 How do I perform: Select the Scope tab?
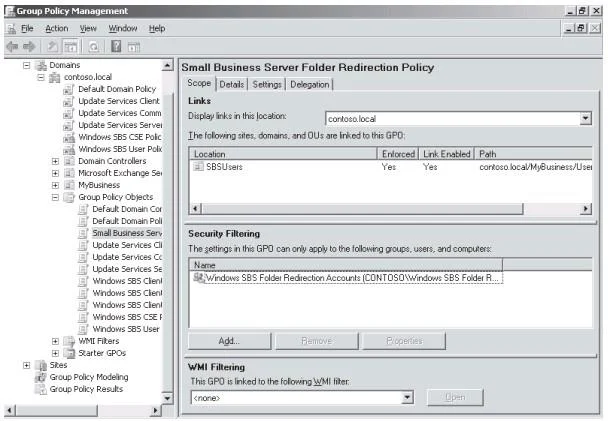pos(199,83)
